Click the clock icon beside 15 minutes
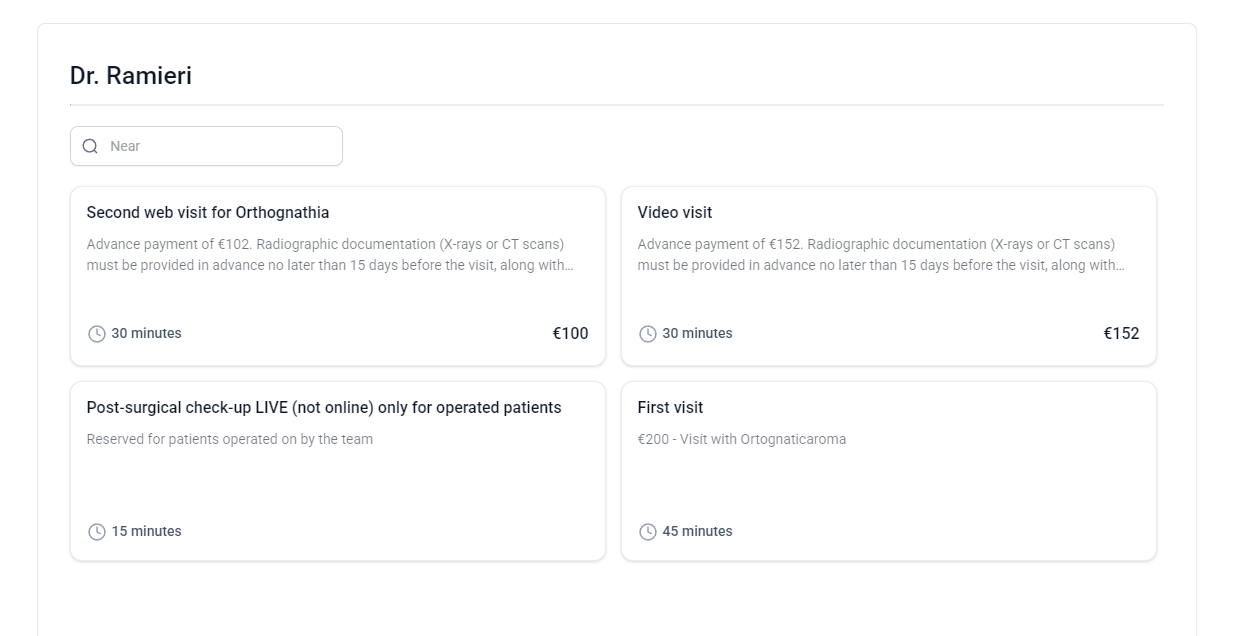 (97, 532)
